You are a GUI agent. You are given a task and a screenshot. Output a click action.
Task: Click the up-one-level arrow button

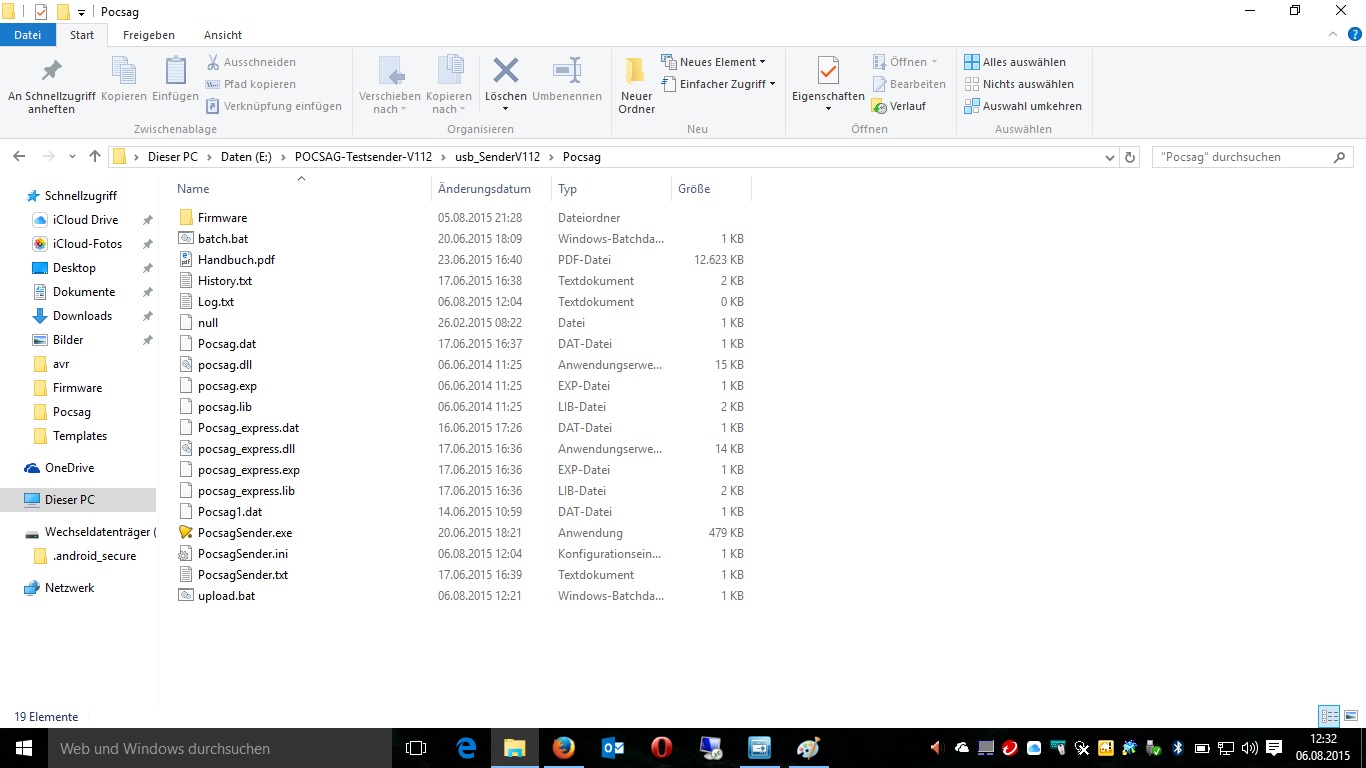click(x=95, y=157)
